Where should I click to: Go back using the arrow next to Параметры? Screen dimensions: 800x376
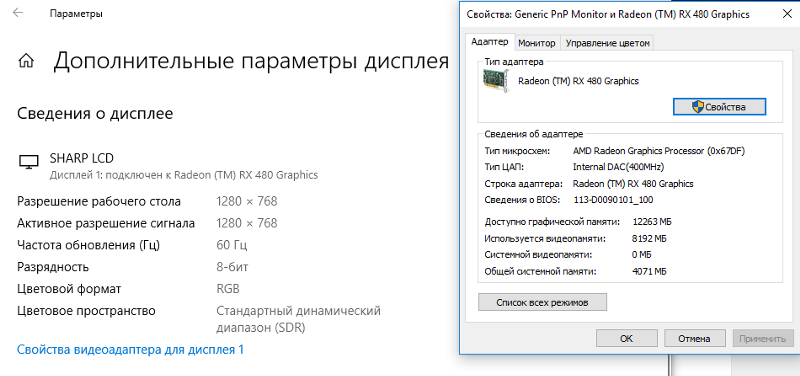pyautogui.click(x=18, y=13)
